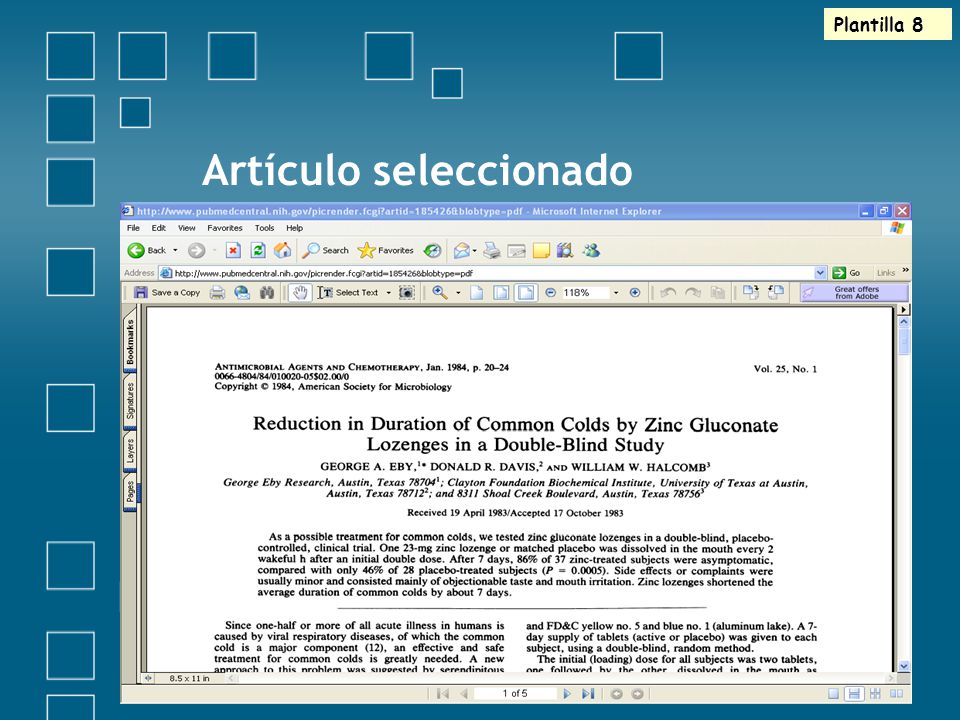The image size is (960, 720).
Task: Open Mail icon dropdown arrow
Action: tap(474, 250)
